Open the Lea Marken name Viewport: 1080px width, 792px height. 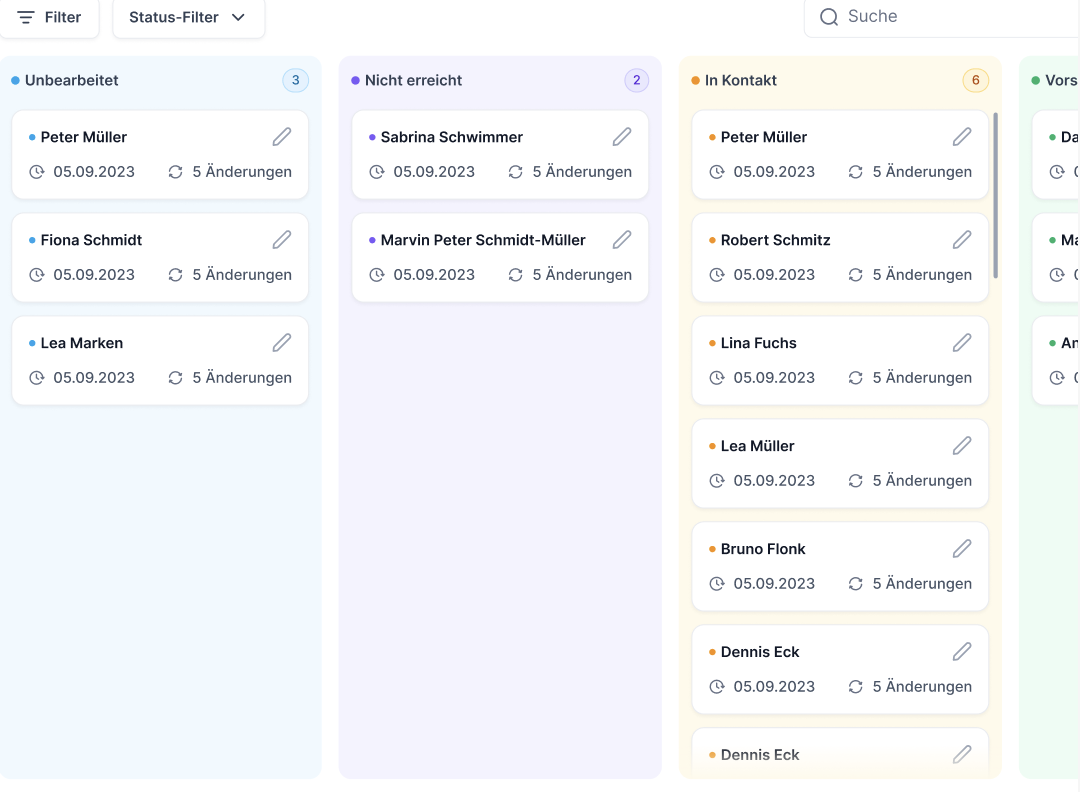(x=82, y=343)
